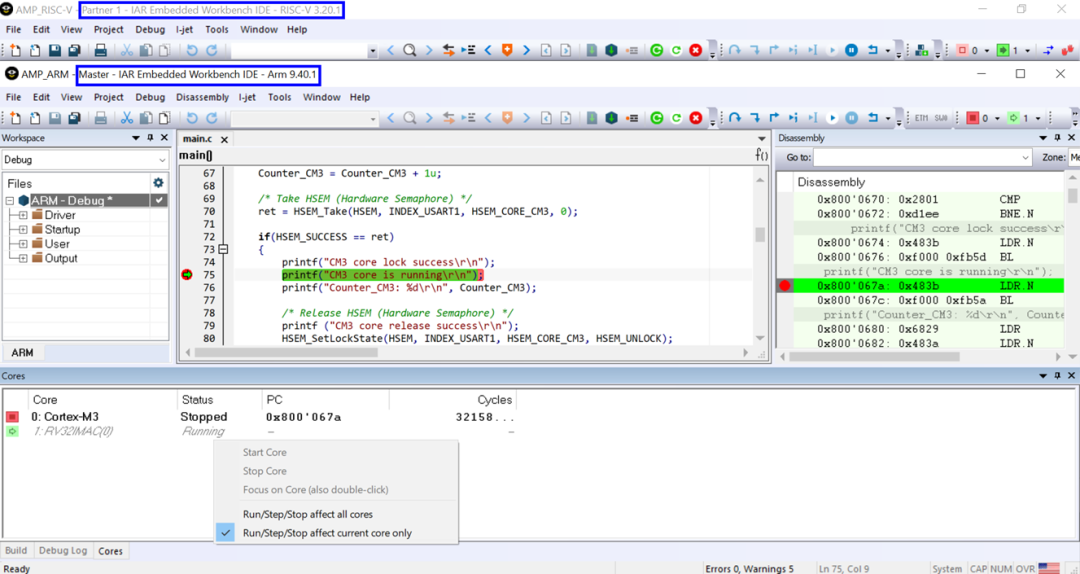Click Step Into icon in Master toolbar

755,118
